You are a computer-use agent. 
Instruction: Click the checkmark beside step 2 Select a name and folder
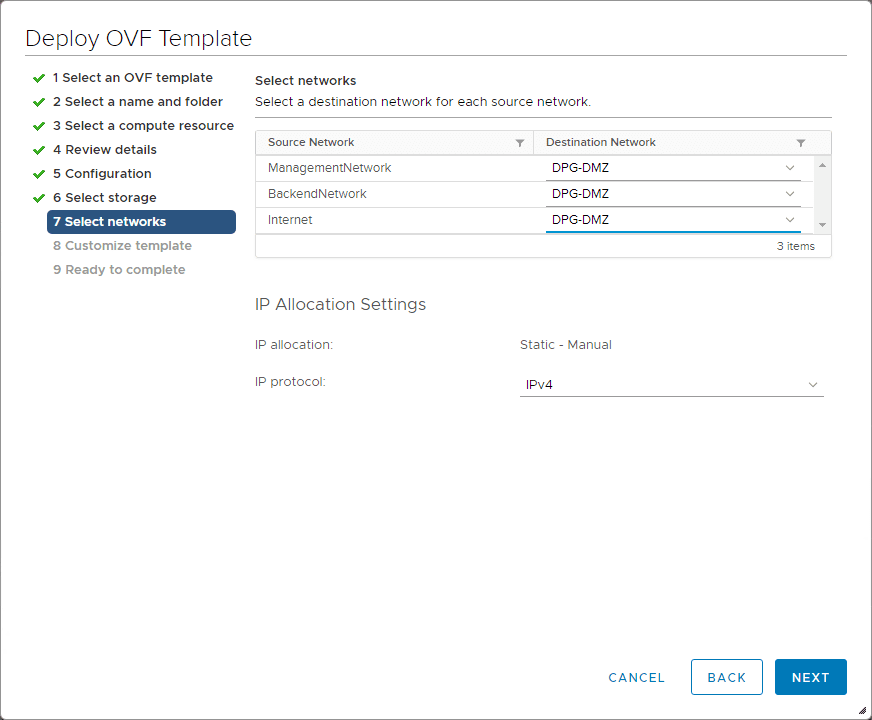(40, 101)
